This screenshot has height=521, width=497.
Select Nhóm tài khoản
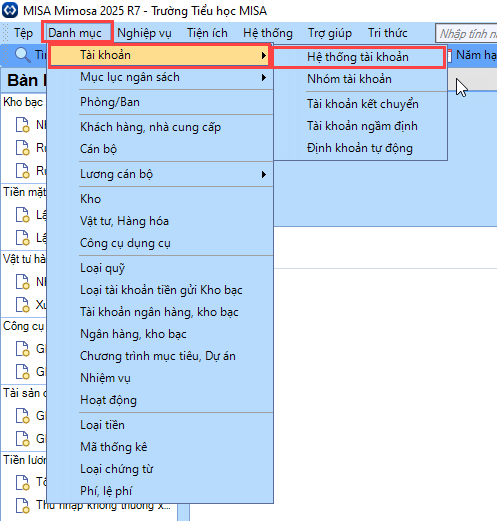click(359, 79)
